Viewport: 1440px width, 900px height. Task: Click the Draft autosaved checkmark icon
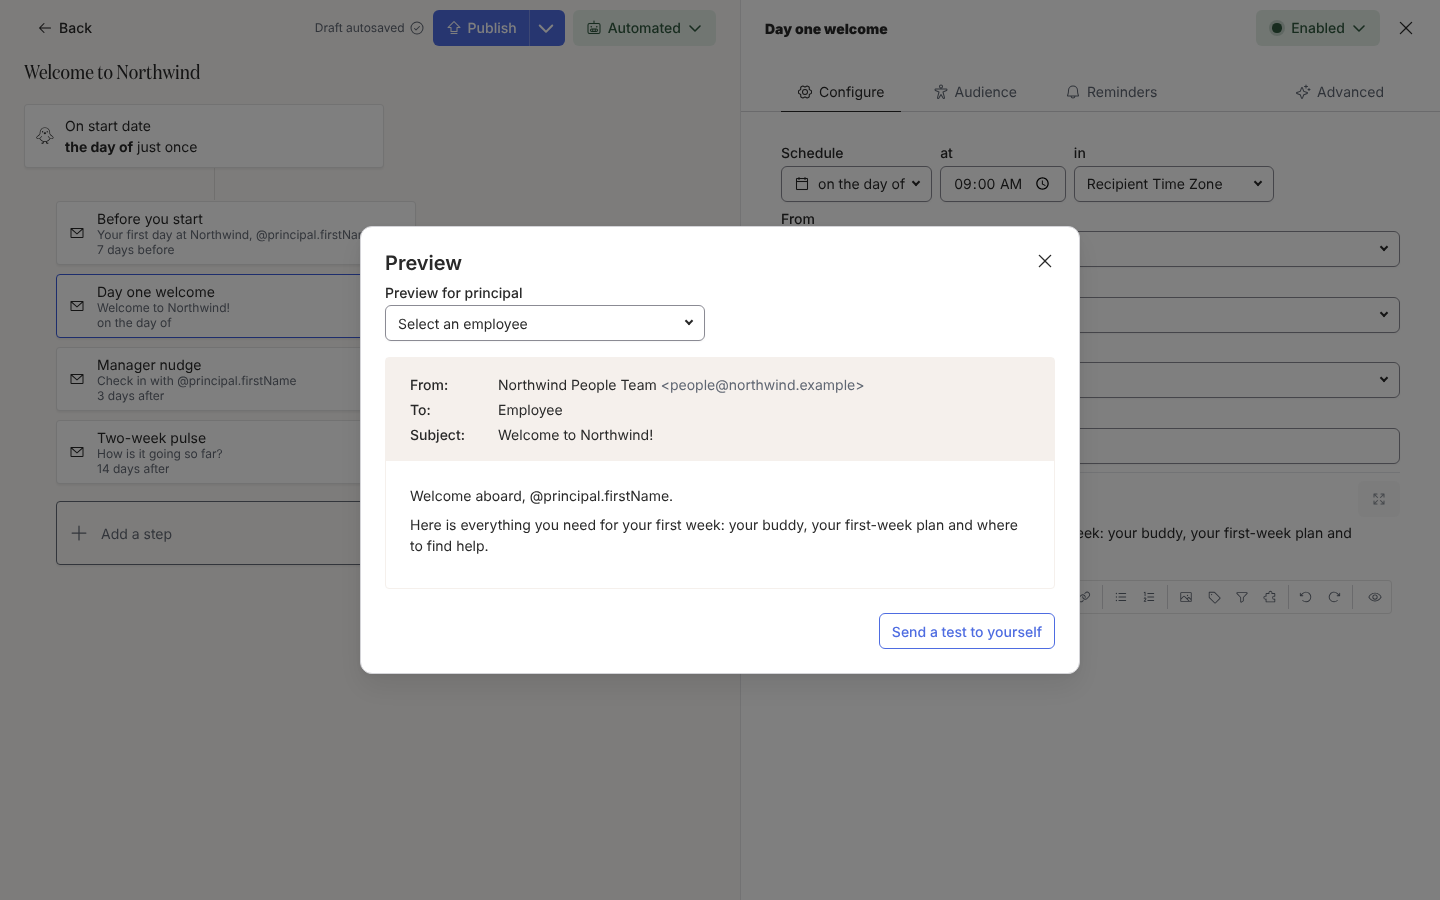tap(417, 28)
